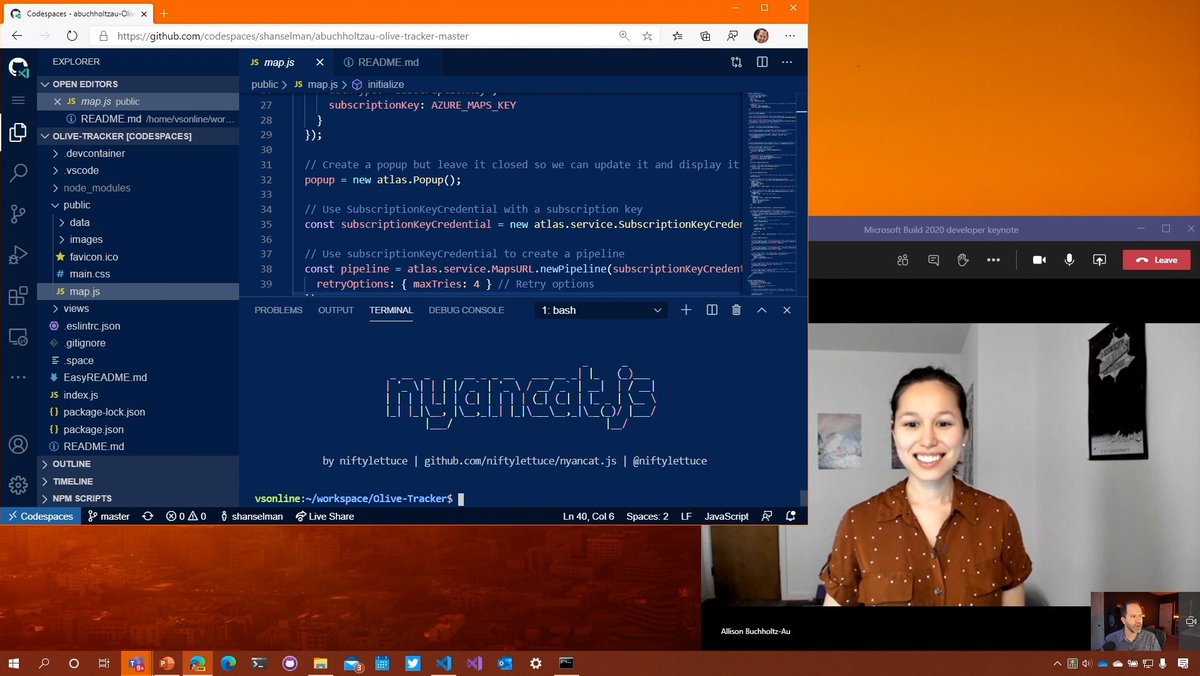Leave the Teams meeting

[x=1156, y=259]
